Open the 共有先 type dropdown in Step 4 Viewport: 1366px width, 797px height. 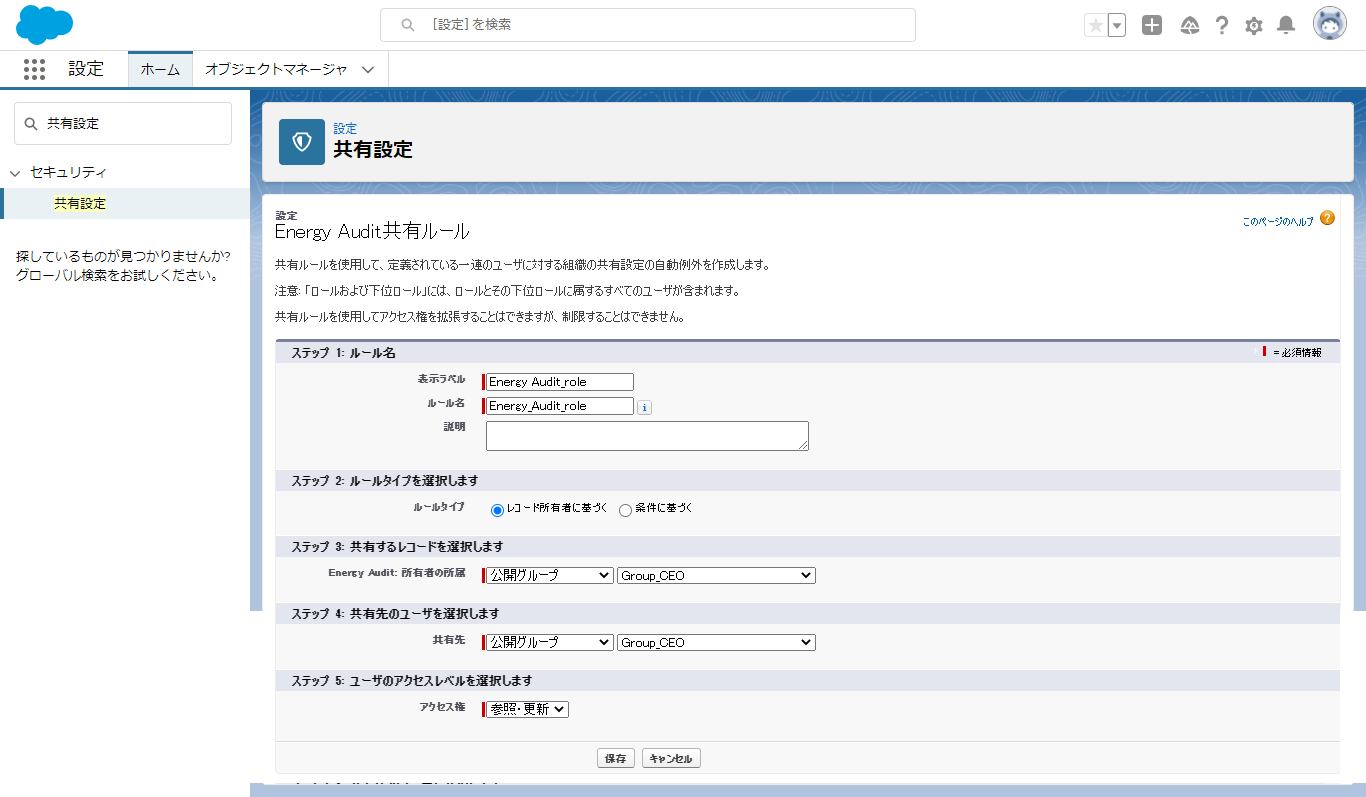(x=550, y=642)
